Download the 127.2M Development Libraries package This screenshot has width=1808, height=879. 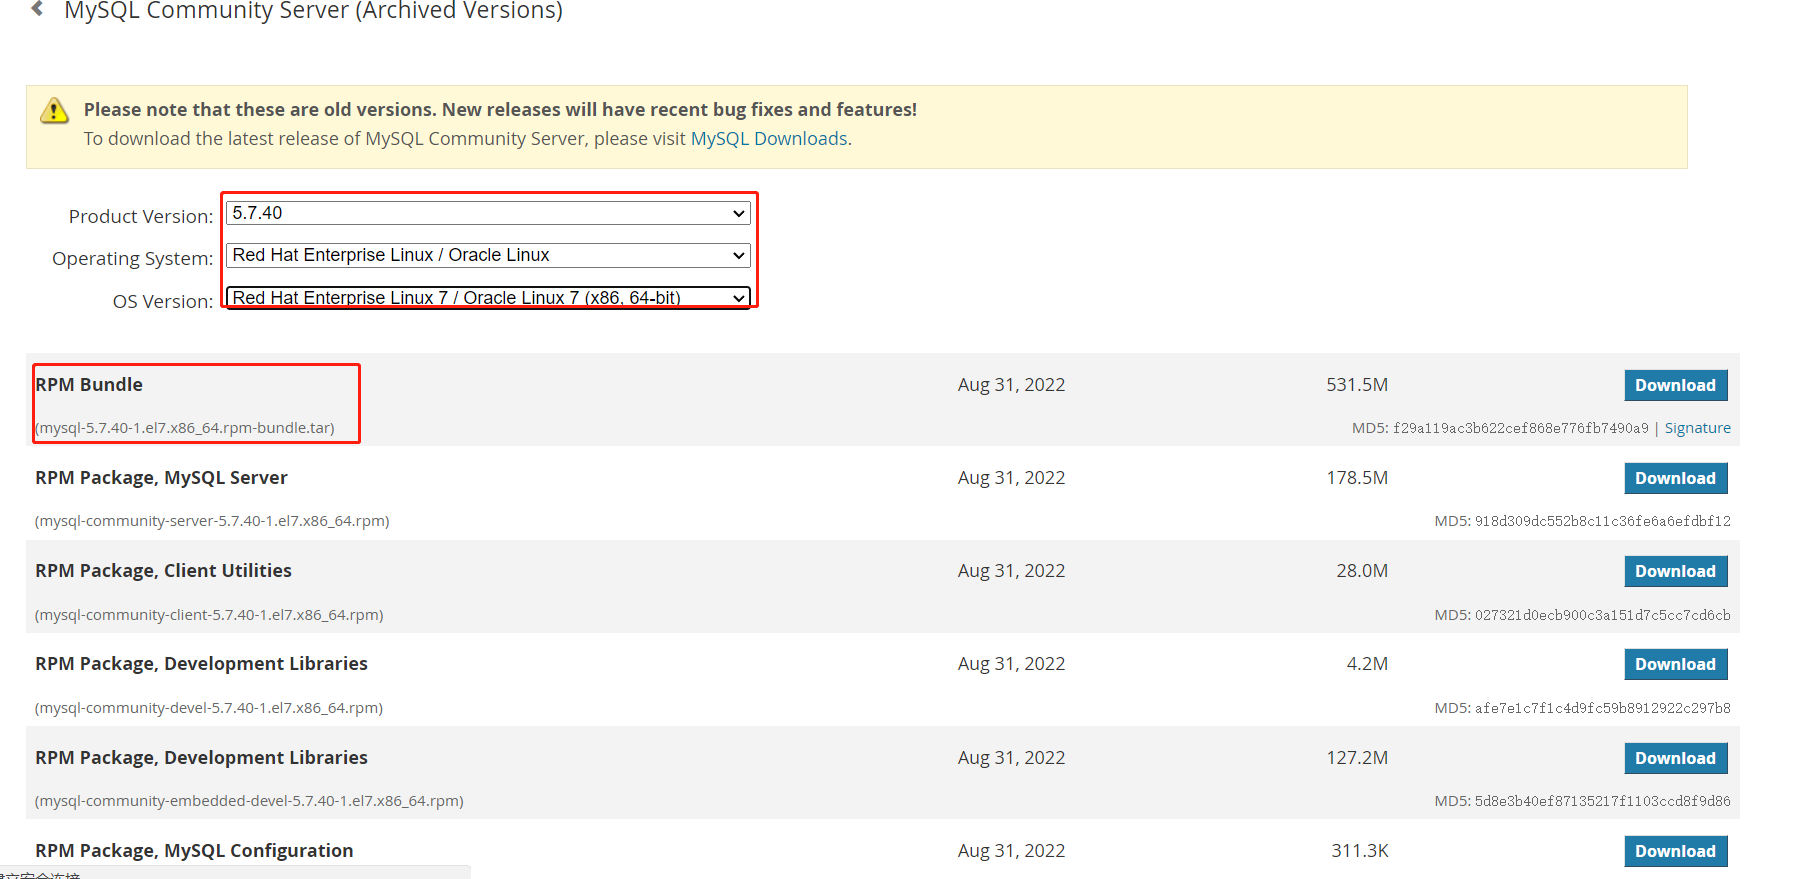click(x=1675, y=758)
